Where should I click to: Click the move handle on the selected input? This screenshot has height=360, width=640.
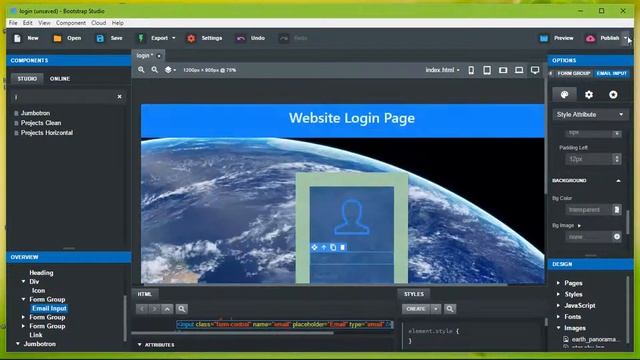314,247
